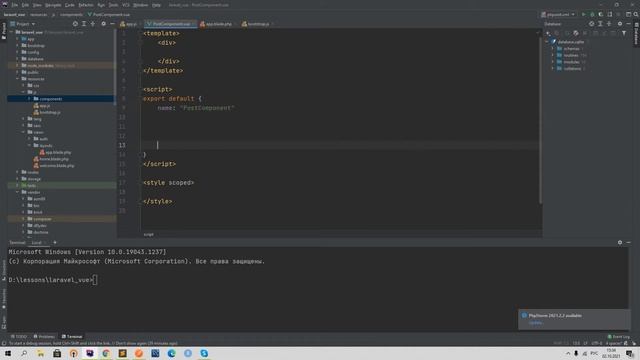Image resolution: width=640 pixels, height=360 pixels.
Task: Start debugging with the green bug icon
Action: pos(592,14)
